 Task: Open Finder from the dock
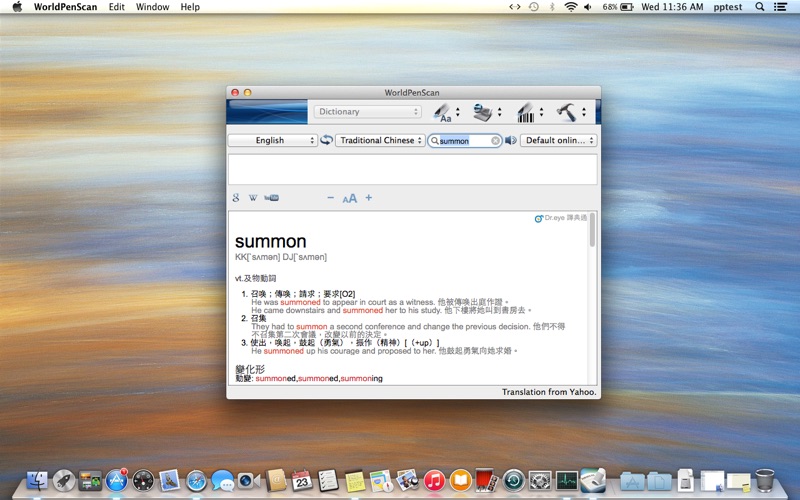coord(37,481)
